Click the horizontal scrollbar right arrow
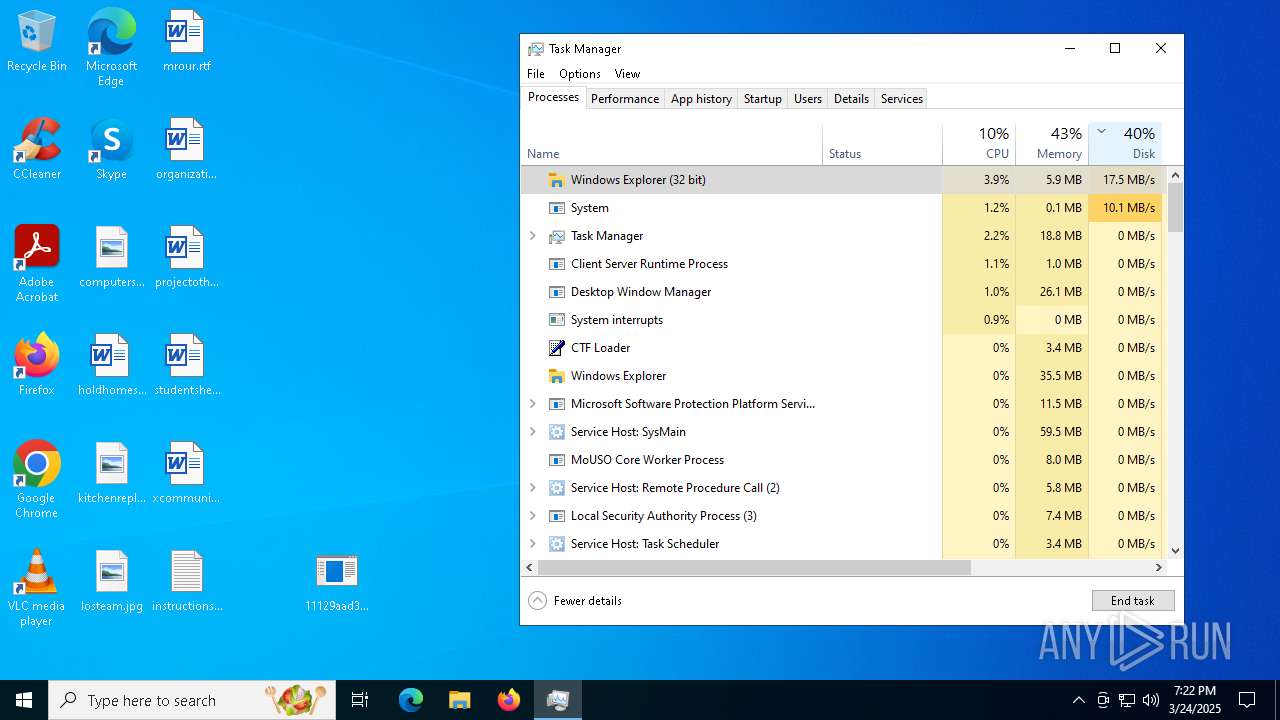This screenshot has width=1280, height=720. [1159, 567]
